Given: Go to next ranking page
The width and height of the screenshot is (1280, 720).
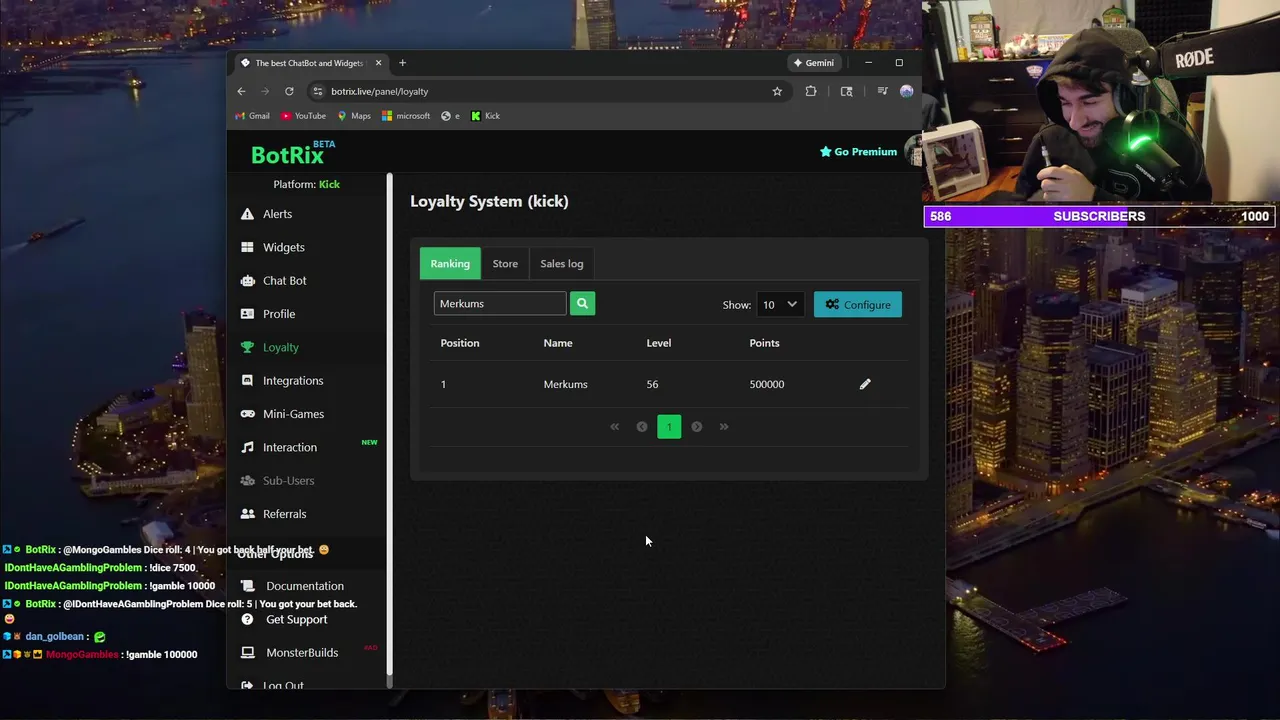Looking at the screenshot, I should [x=697, y=427].
